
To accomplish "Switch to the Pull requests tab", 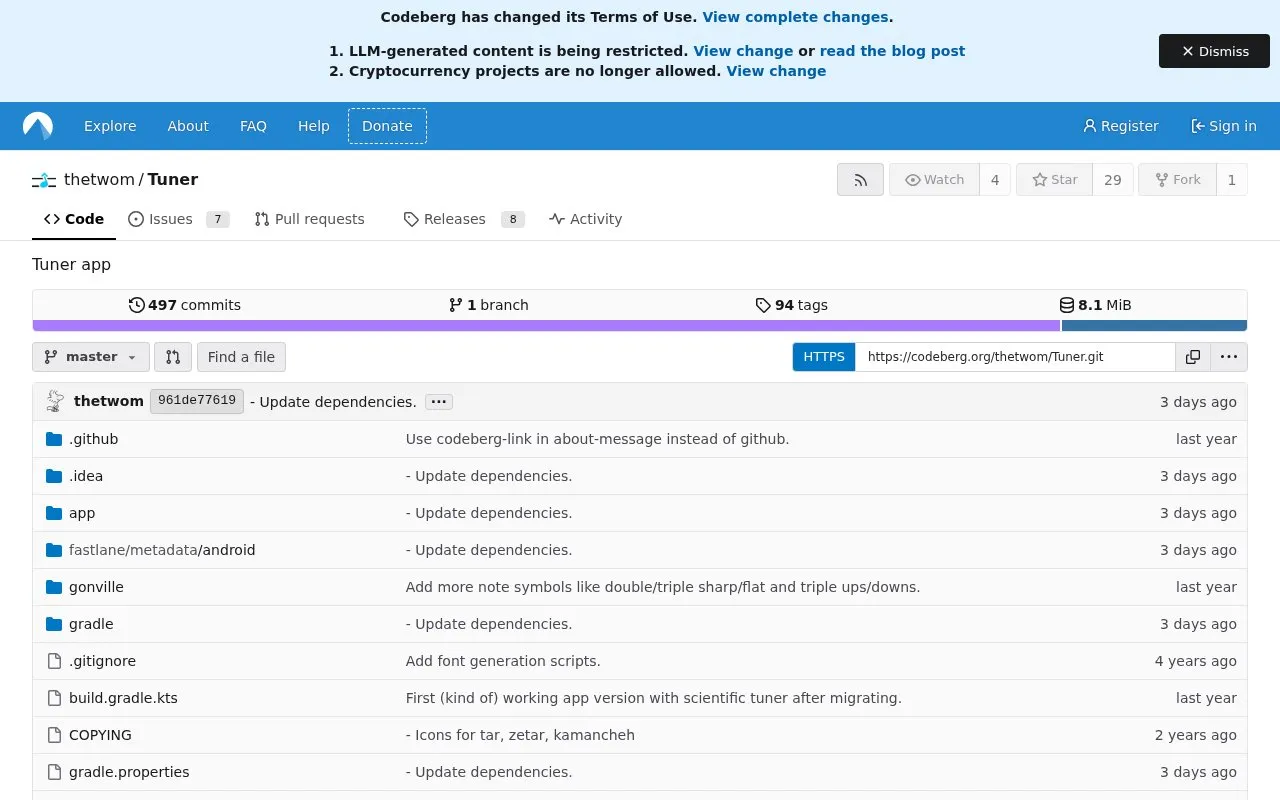I will 309,219.
